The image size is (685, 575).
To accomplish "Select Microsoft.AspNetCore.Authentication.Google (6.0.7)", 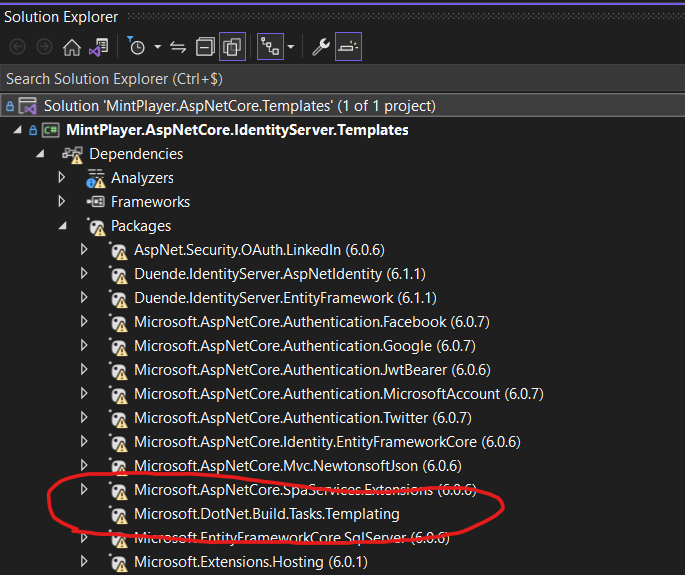I will [x=304, y=346].
